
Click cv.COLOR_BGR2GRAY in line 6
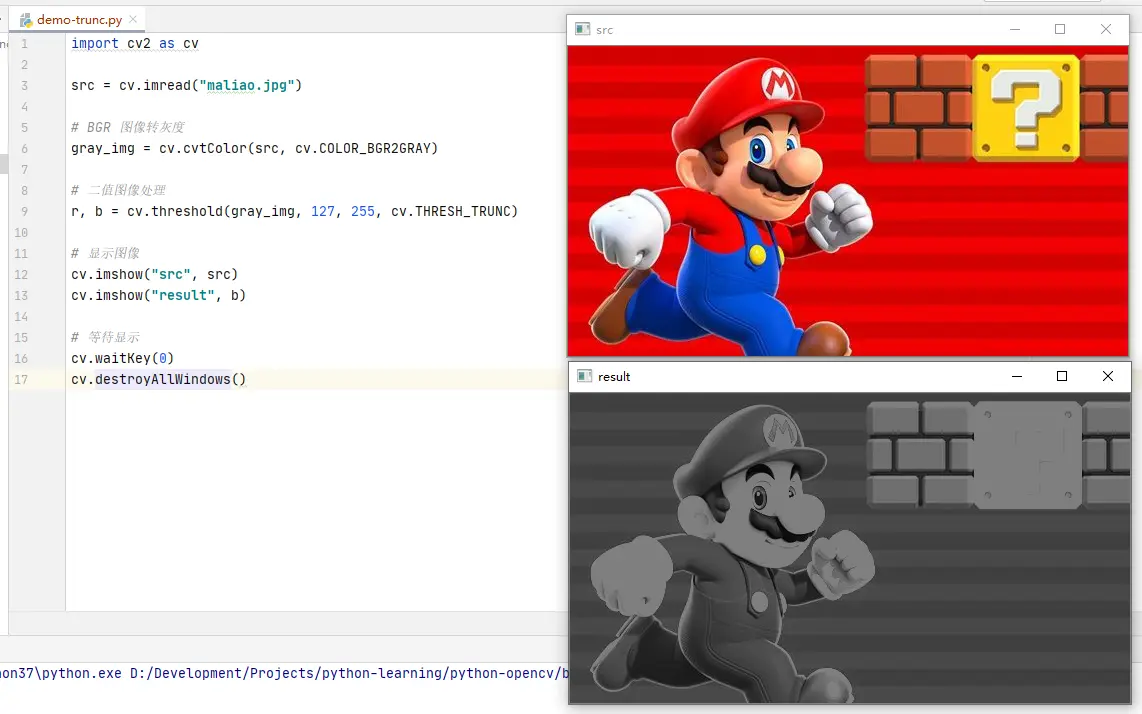363,148
